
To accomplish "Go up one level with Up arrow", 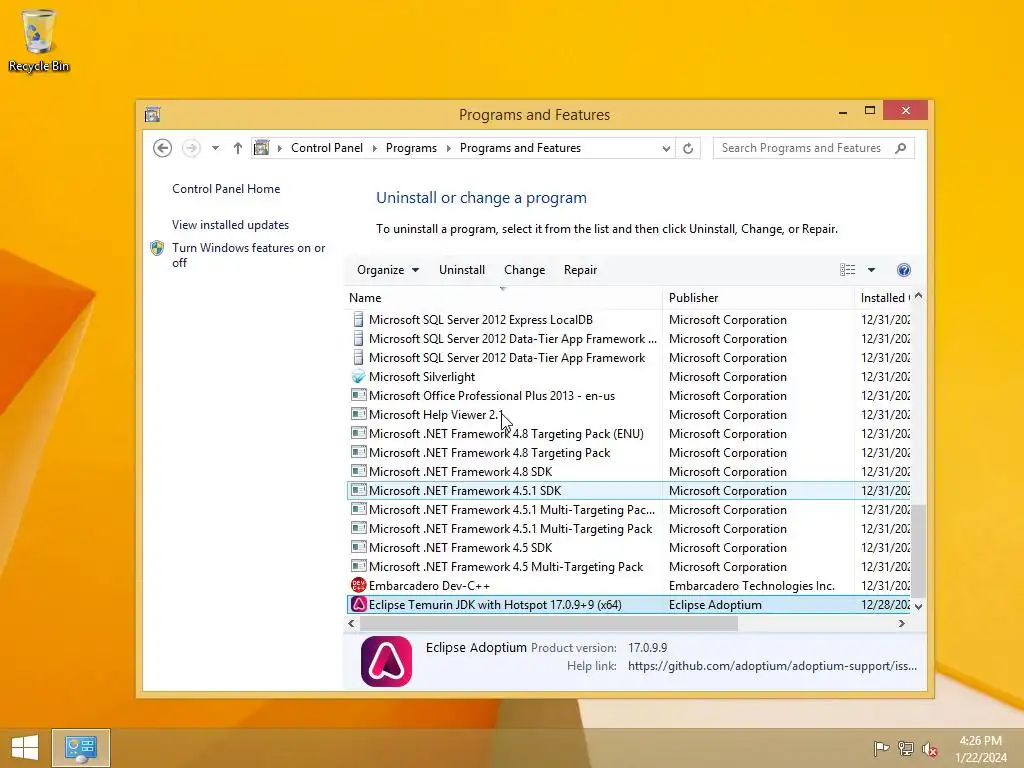I will (238, 148).
